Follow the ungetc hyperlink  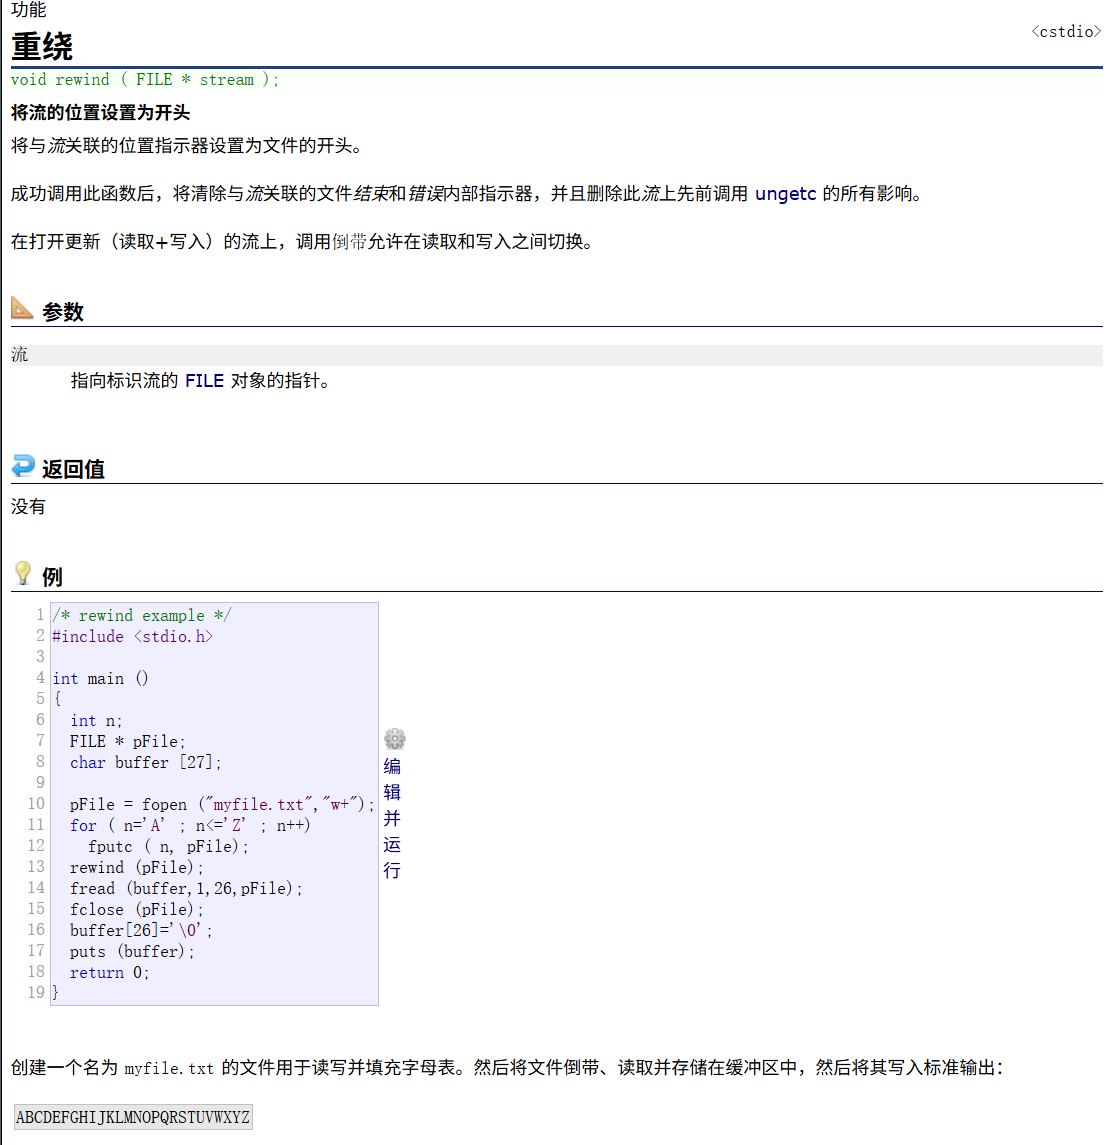785,194
